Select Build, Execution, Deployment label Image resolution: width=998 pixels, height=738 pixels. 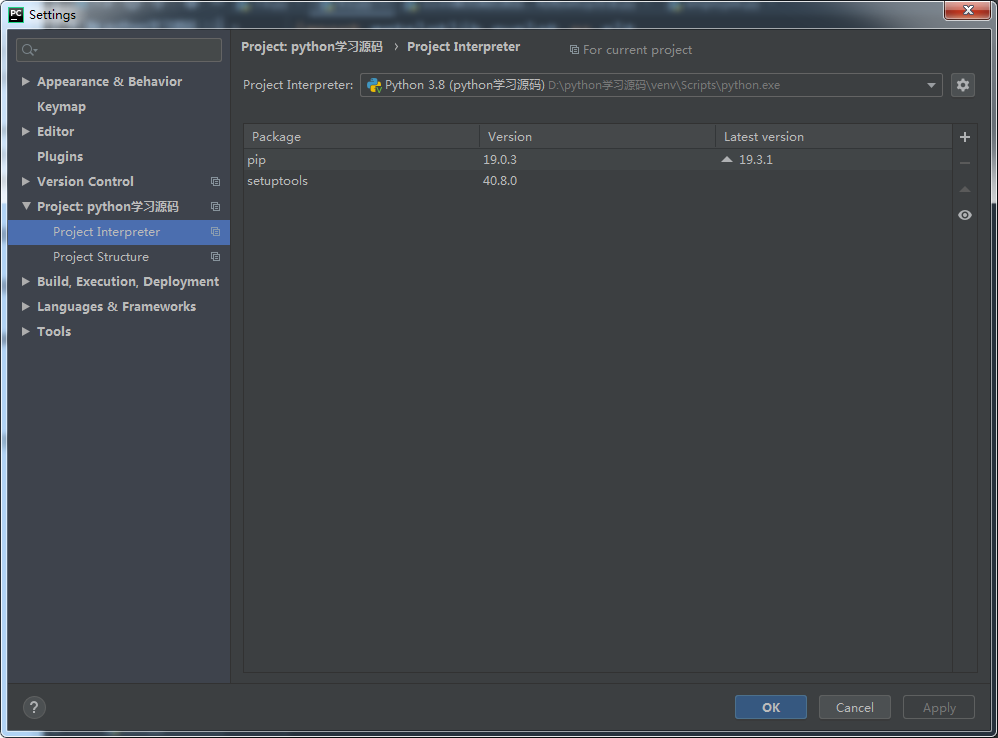(128, 281)
